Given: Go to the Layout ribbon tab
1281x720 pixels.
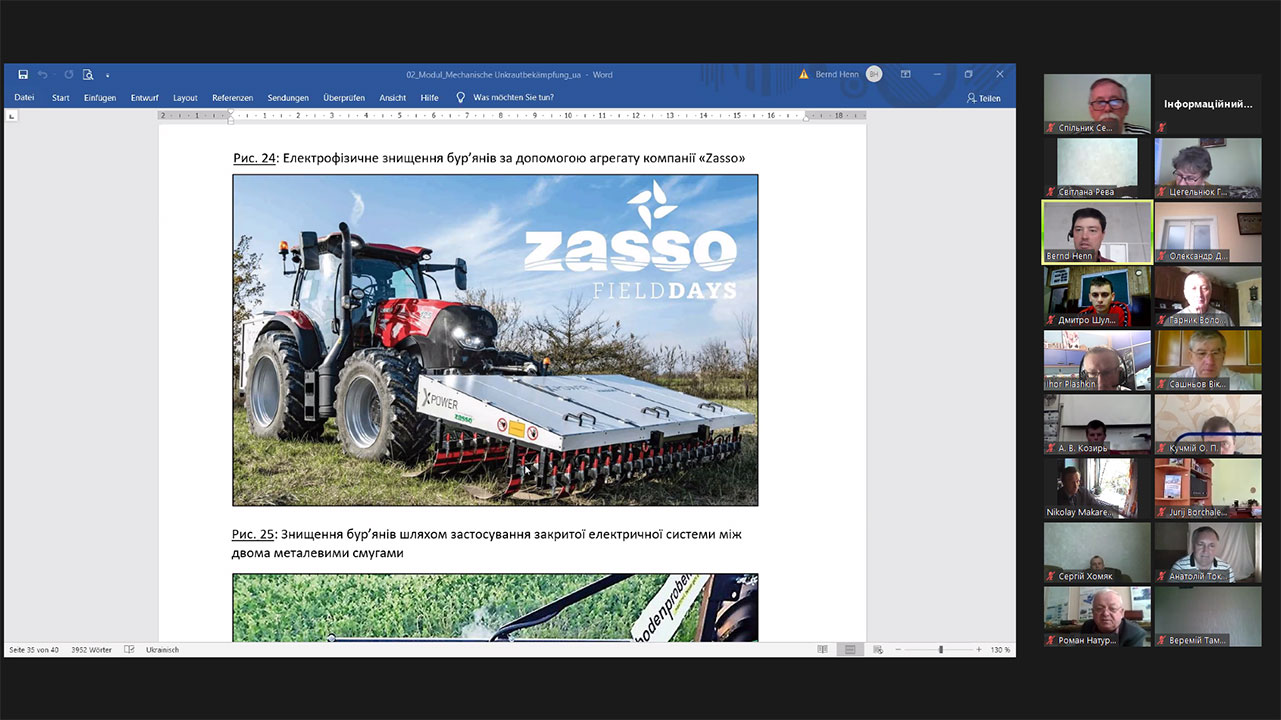Looking at the screenshot, I should [x=185, y=98].
